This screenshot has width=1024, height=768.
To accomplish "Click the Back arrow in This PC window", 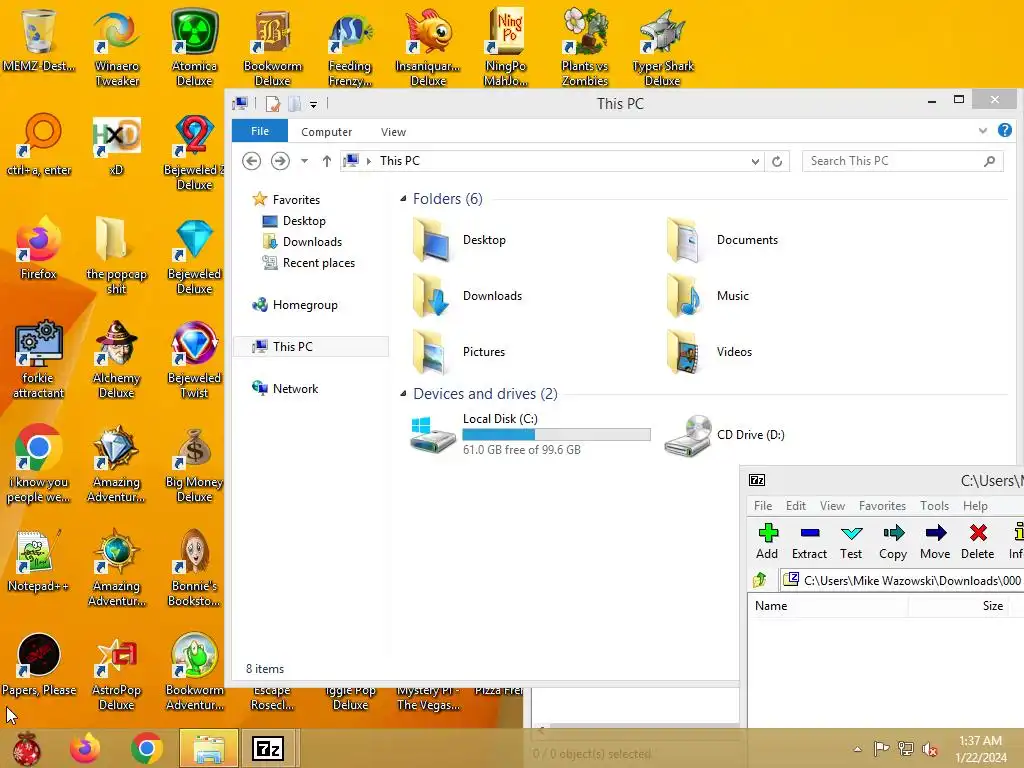I will point(251,161).
